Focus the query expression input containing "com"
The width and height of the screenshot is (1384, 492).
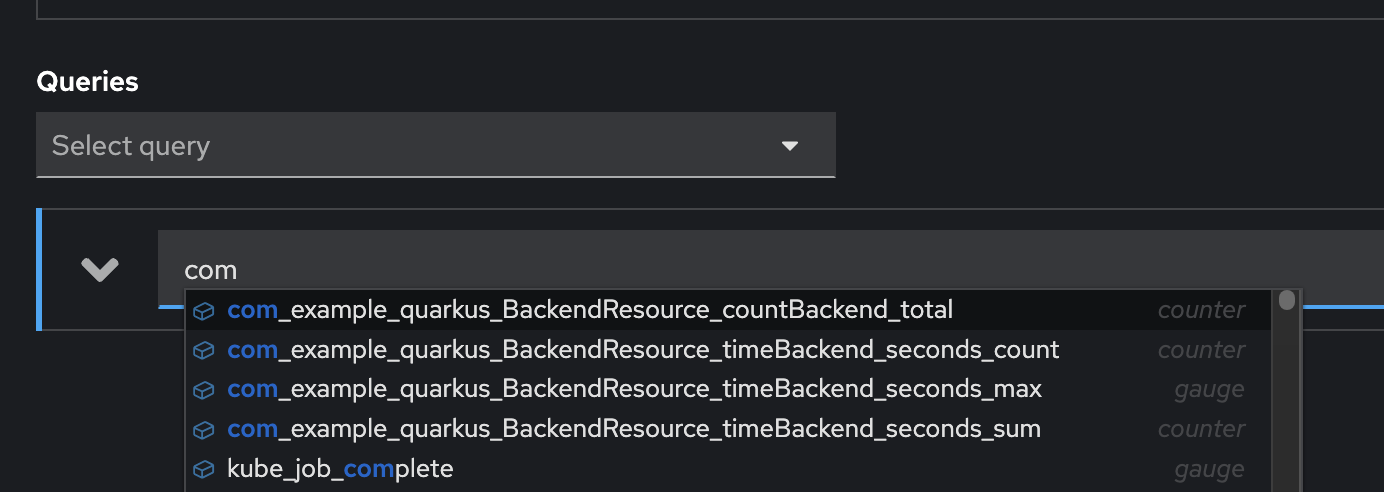coord(771,269)
